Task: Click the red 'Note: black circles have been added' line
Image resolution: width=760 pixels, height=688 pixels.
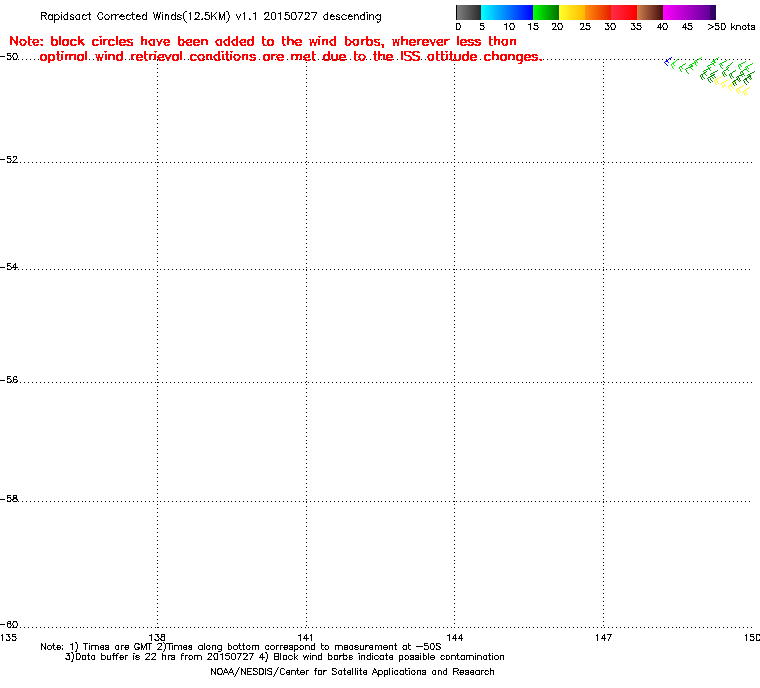Action: (263, 41)
